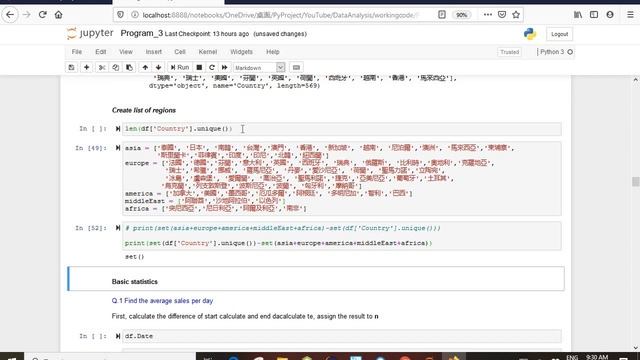Click the Basic statistics markdown cell

pyautogui.click(x=316, y=279)
